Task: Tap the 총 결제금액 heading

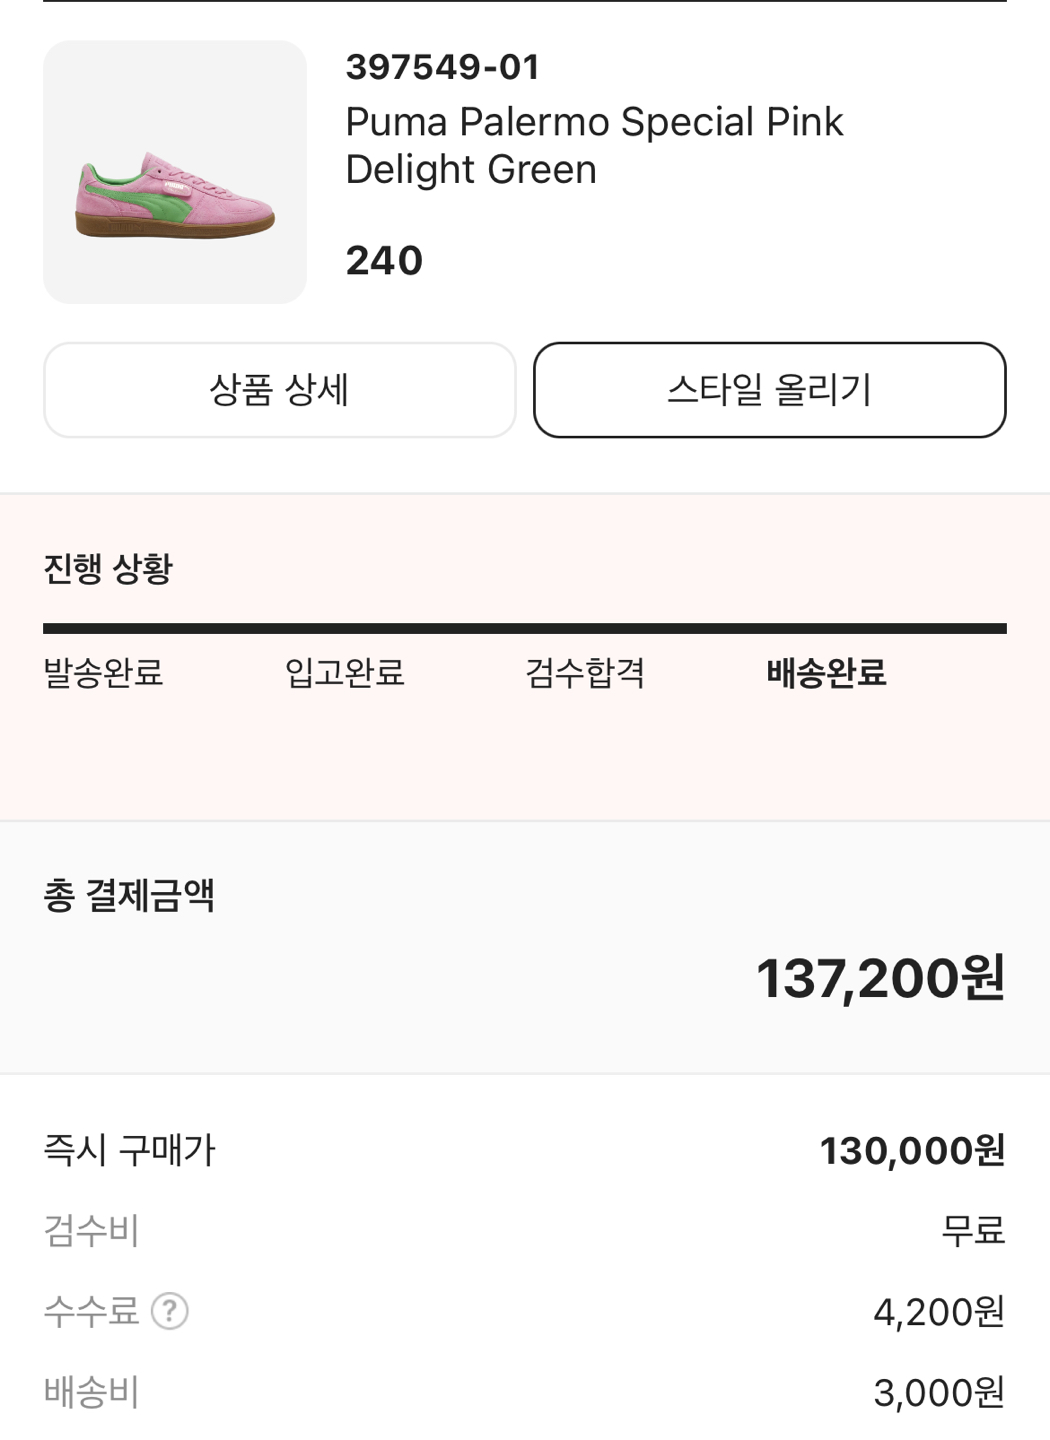Action: pyautogui.click(x=129, y=895)
